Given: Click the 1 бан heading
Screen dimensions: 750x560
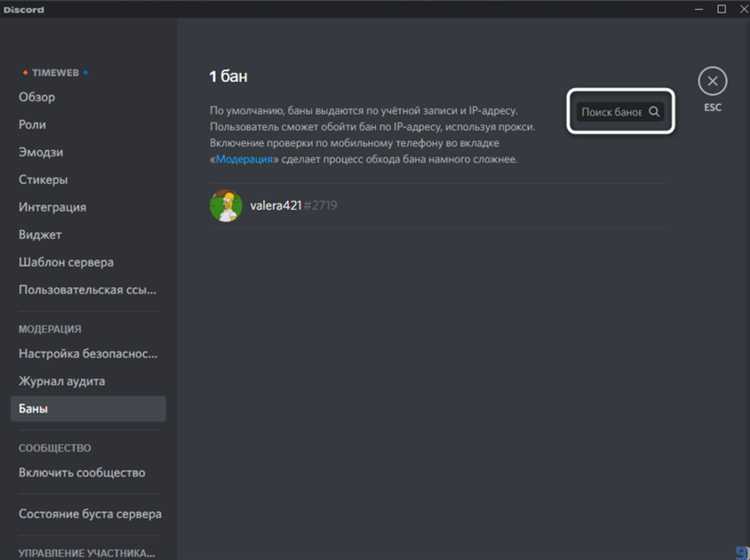Looking at the screenshot, I should point(228,77).
